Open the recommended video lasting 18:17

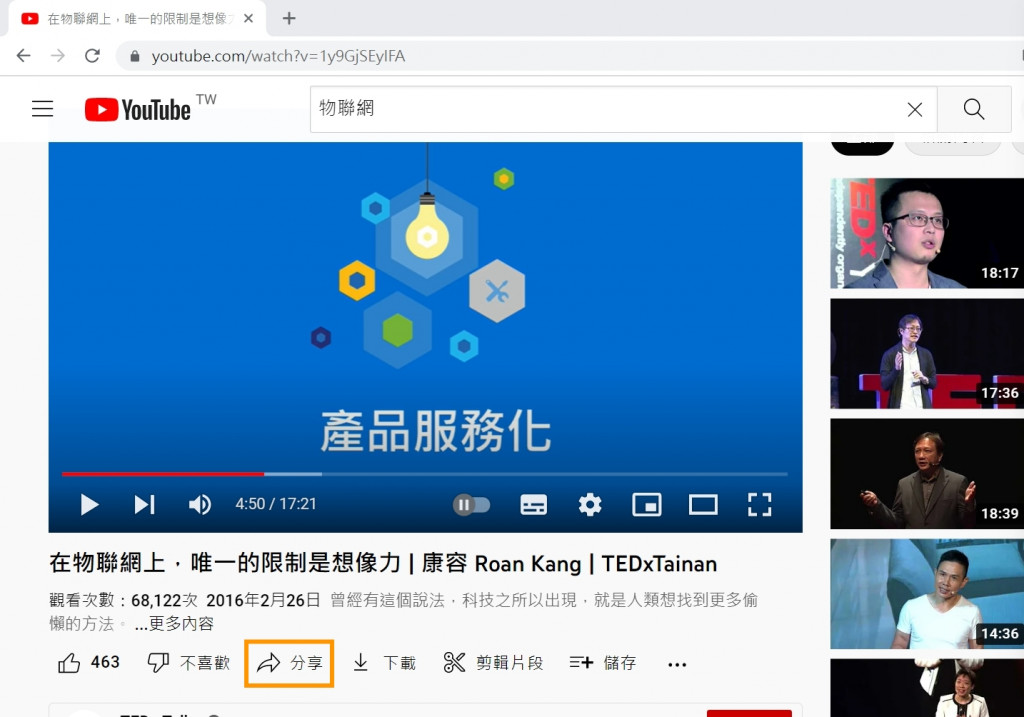point(927,233)
